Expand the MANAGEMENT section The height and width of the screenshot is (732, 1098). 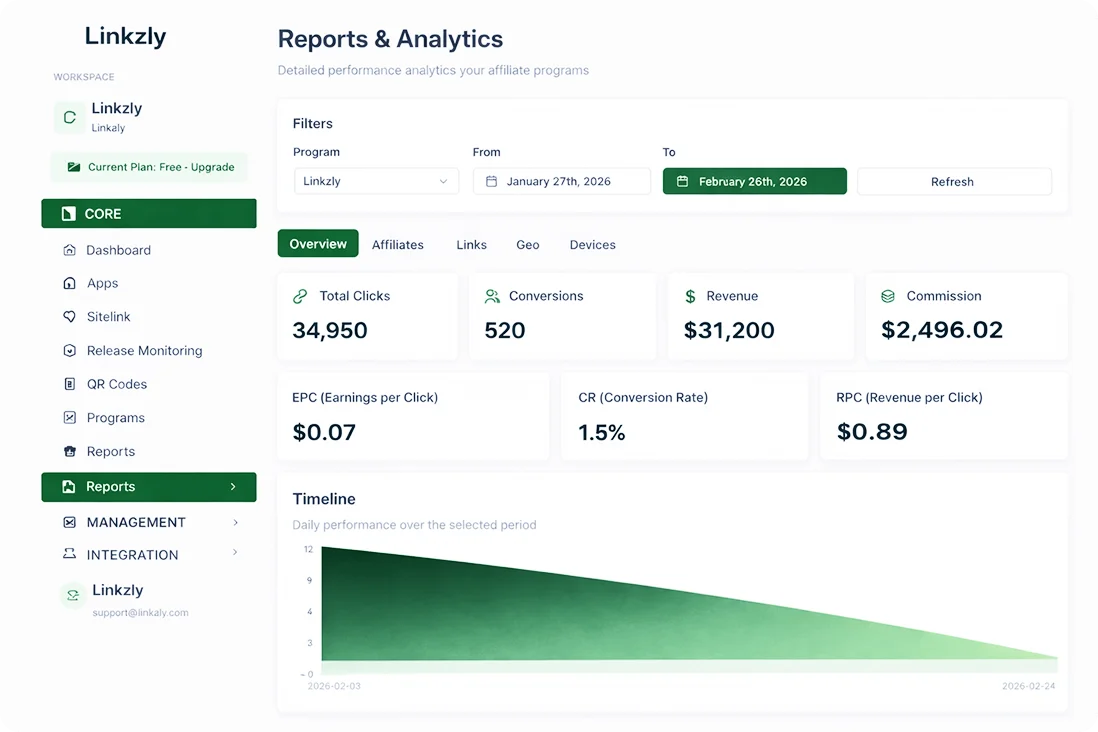pos(148,522)
